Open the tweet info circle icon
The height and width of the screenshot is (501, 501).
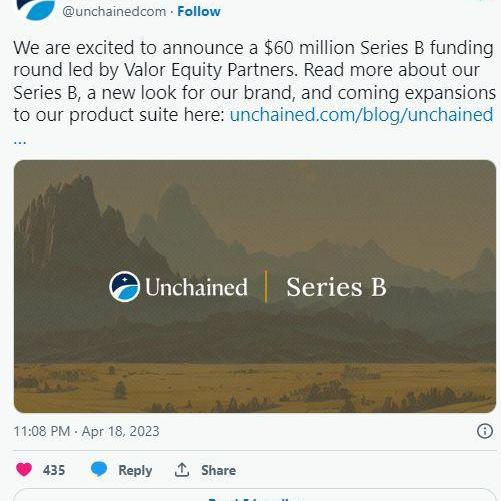click(x=485, y=431)
